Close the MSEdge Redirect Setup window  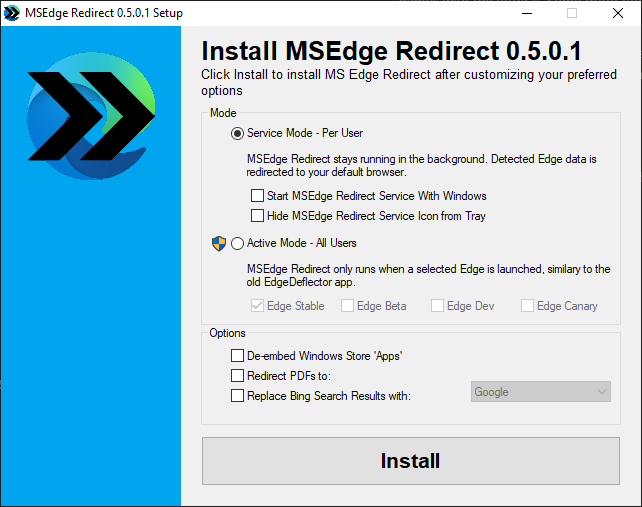(x=618, y=13)
